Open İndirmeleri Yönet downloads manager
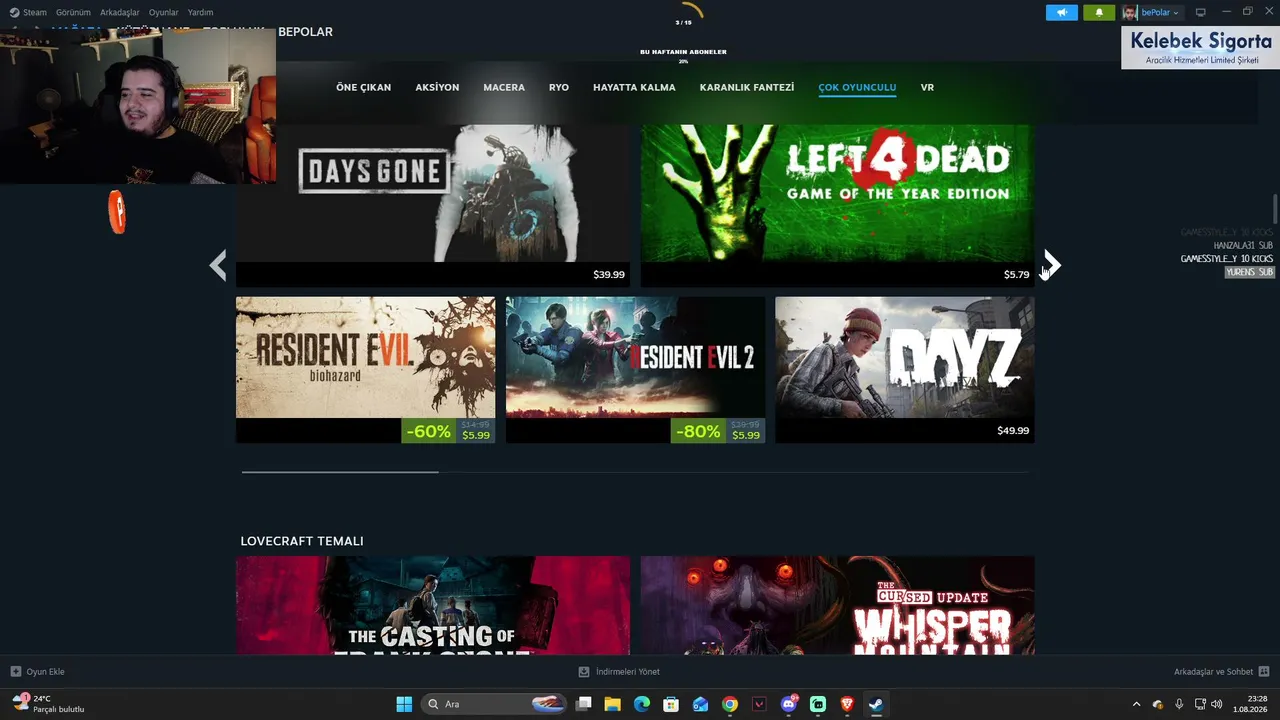1280x720 pixels. click(x=619, y=672)
